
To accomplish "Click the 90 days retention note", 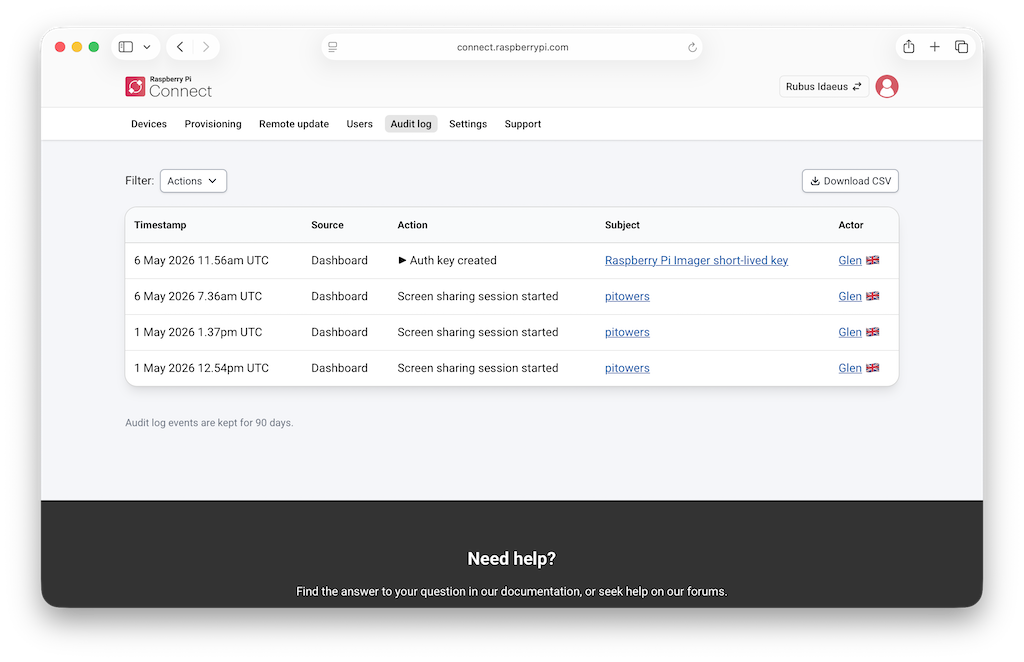I will 209,423.
